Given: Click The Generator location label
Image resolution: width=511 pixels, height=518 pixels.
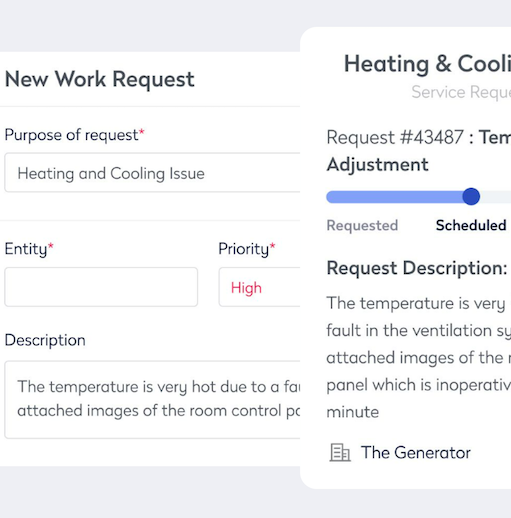Looking at the screenshot, I should click(416, 452).
